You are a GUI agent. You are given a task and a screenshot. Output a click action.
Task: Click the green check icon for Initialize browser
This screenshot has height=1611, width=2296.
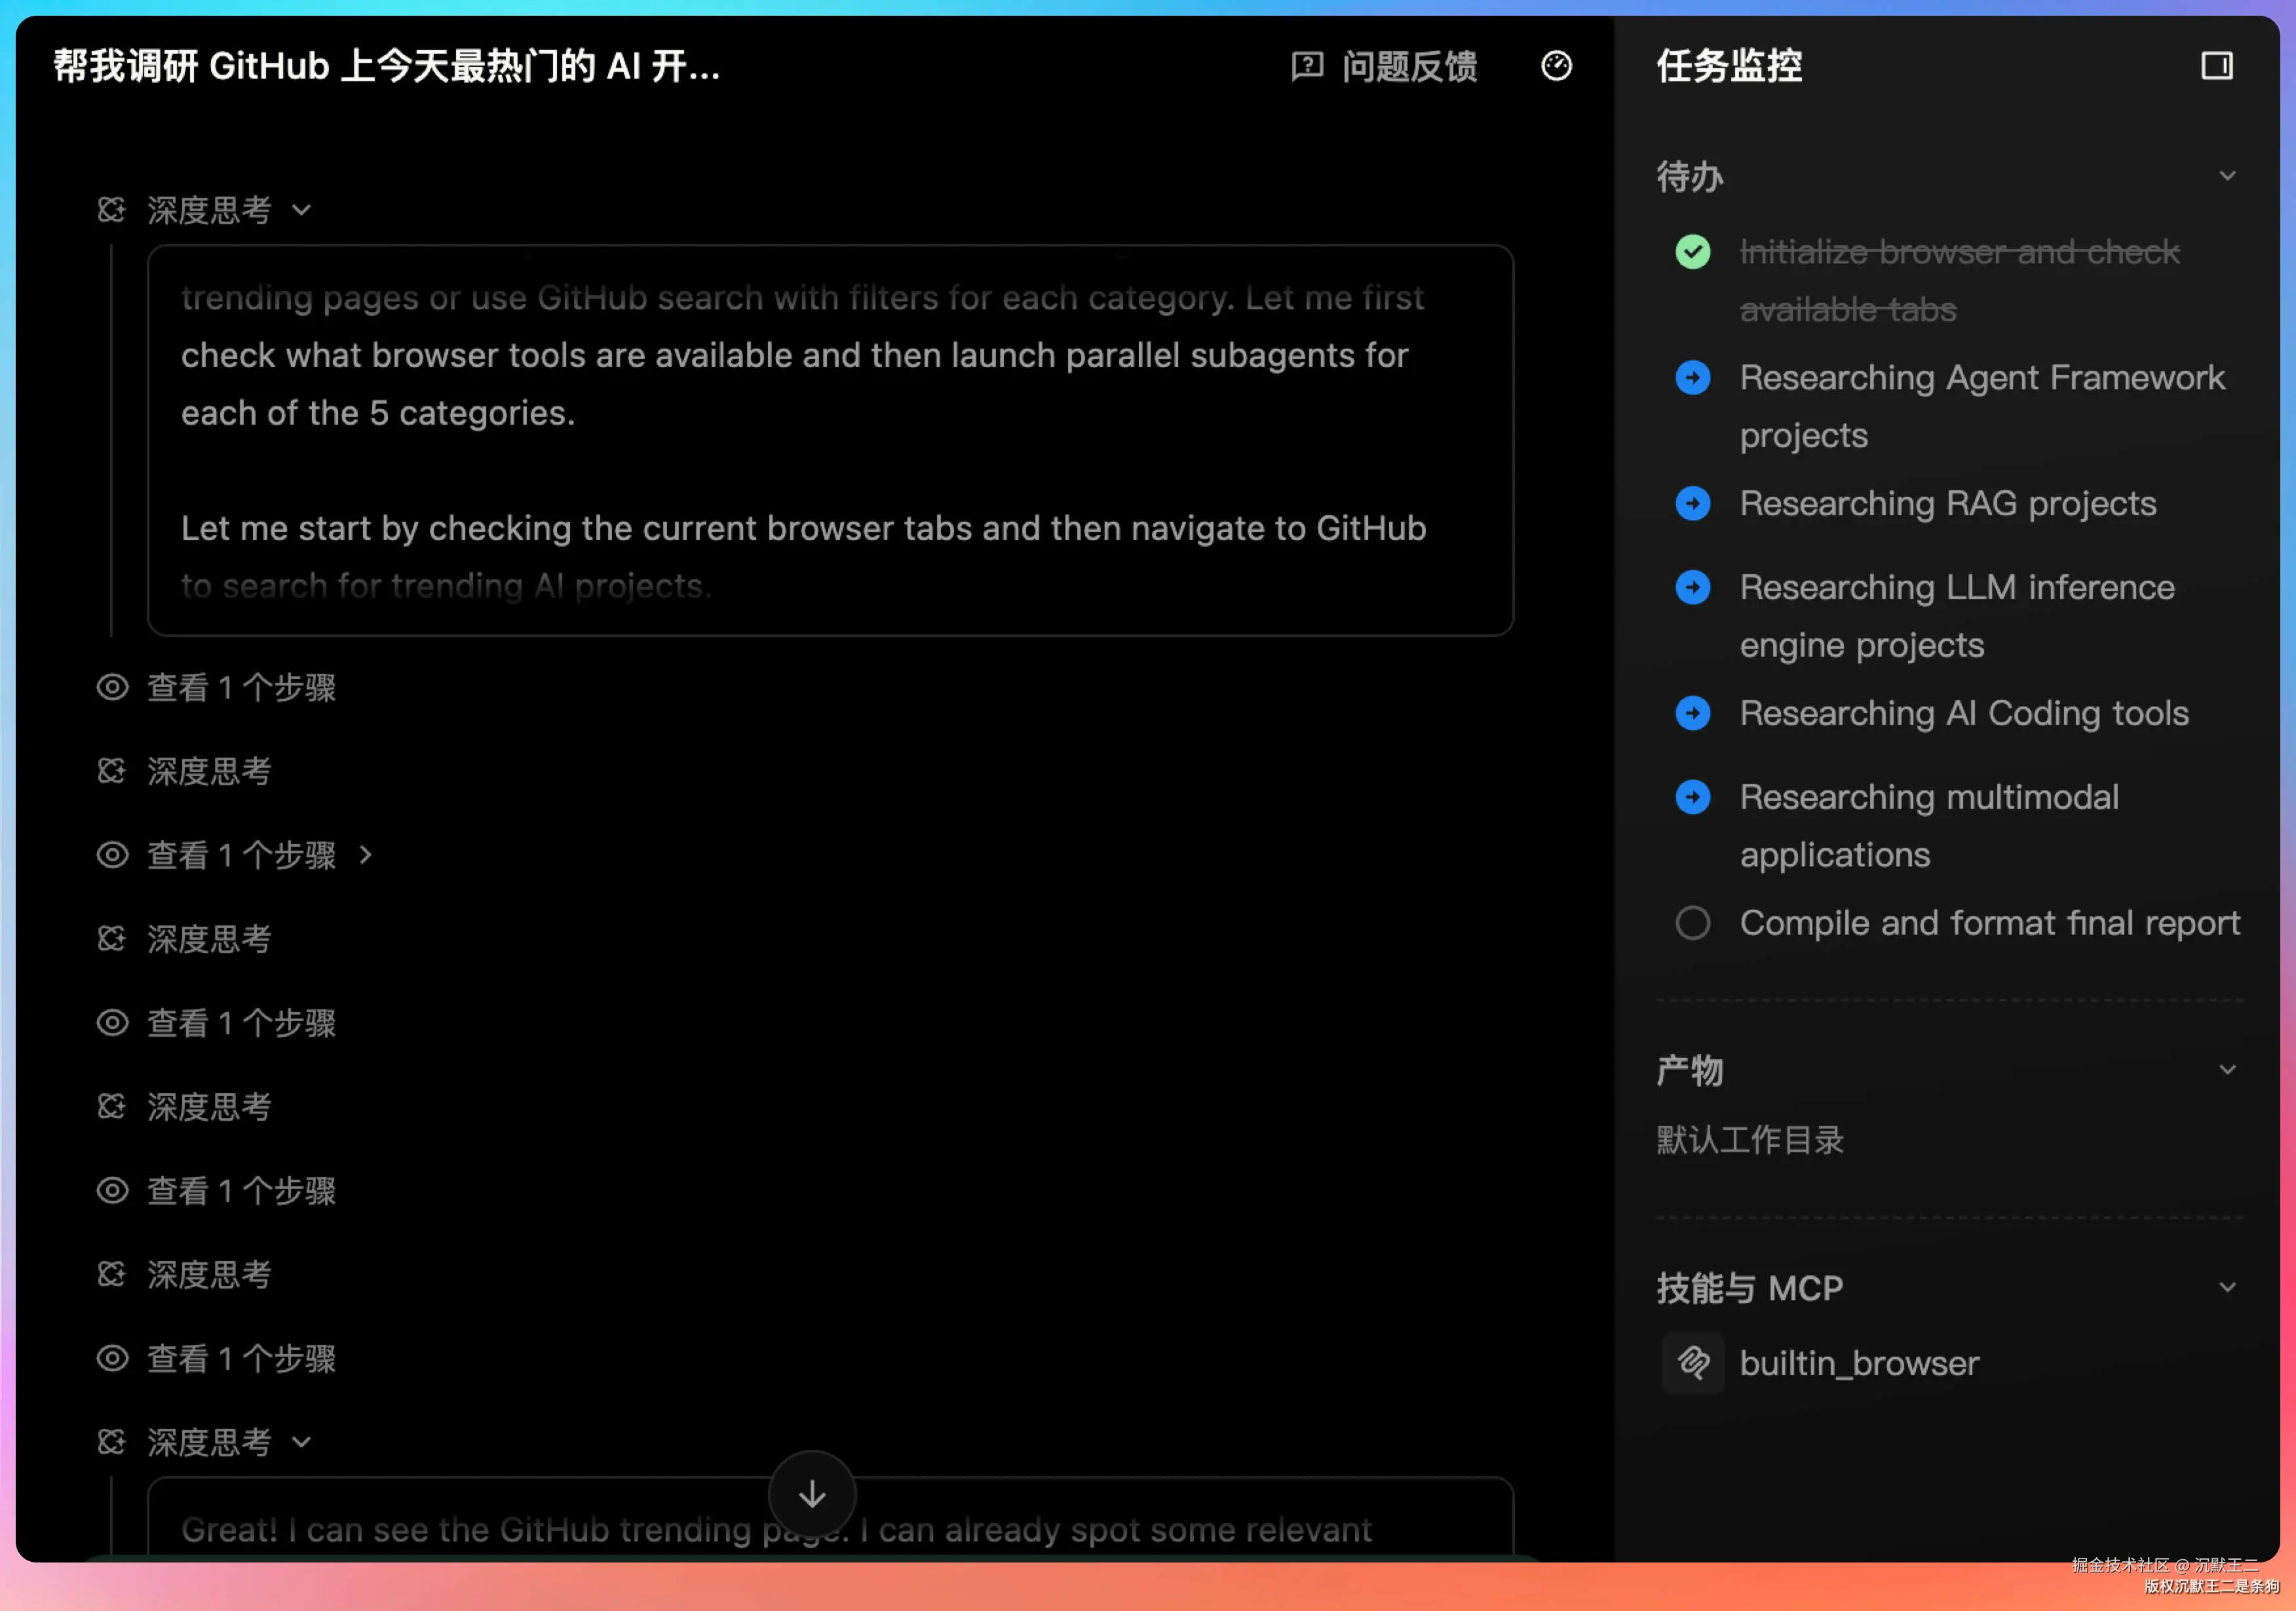(x=1692, y=252)
